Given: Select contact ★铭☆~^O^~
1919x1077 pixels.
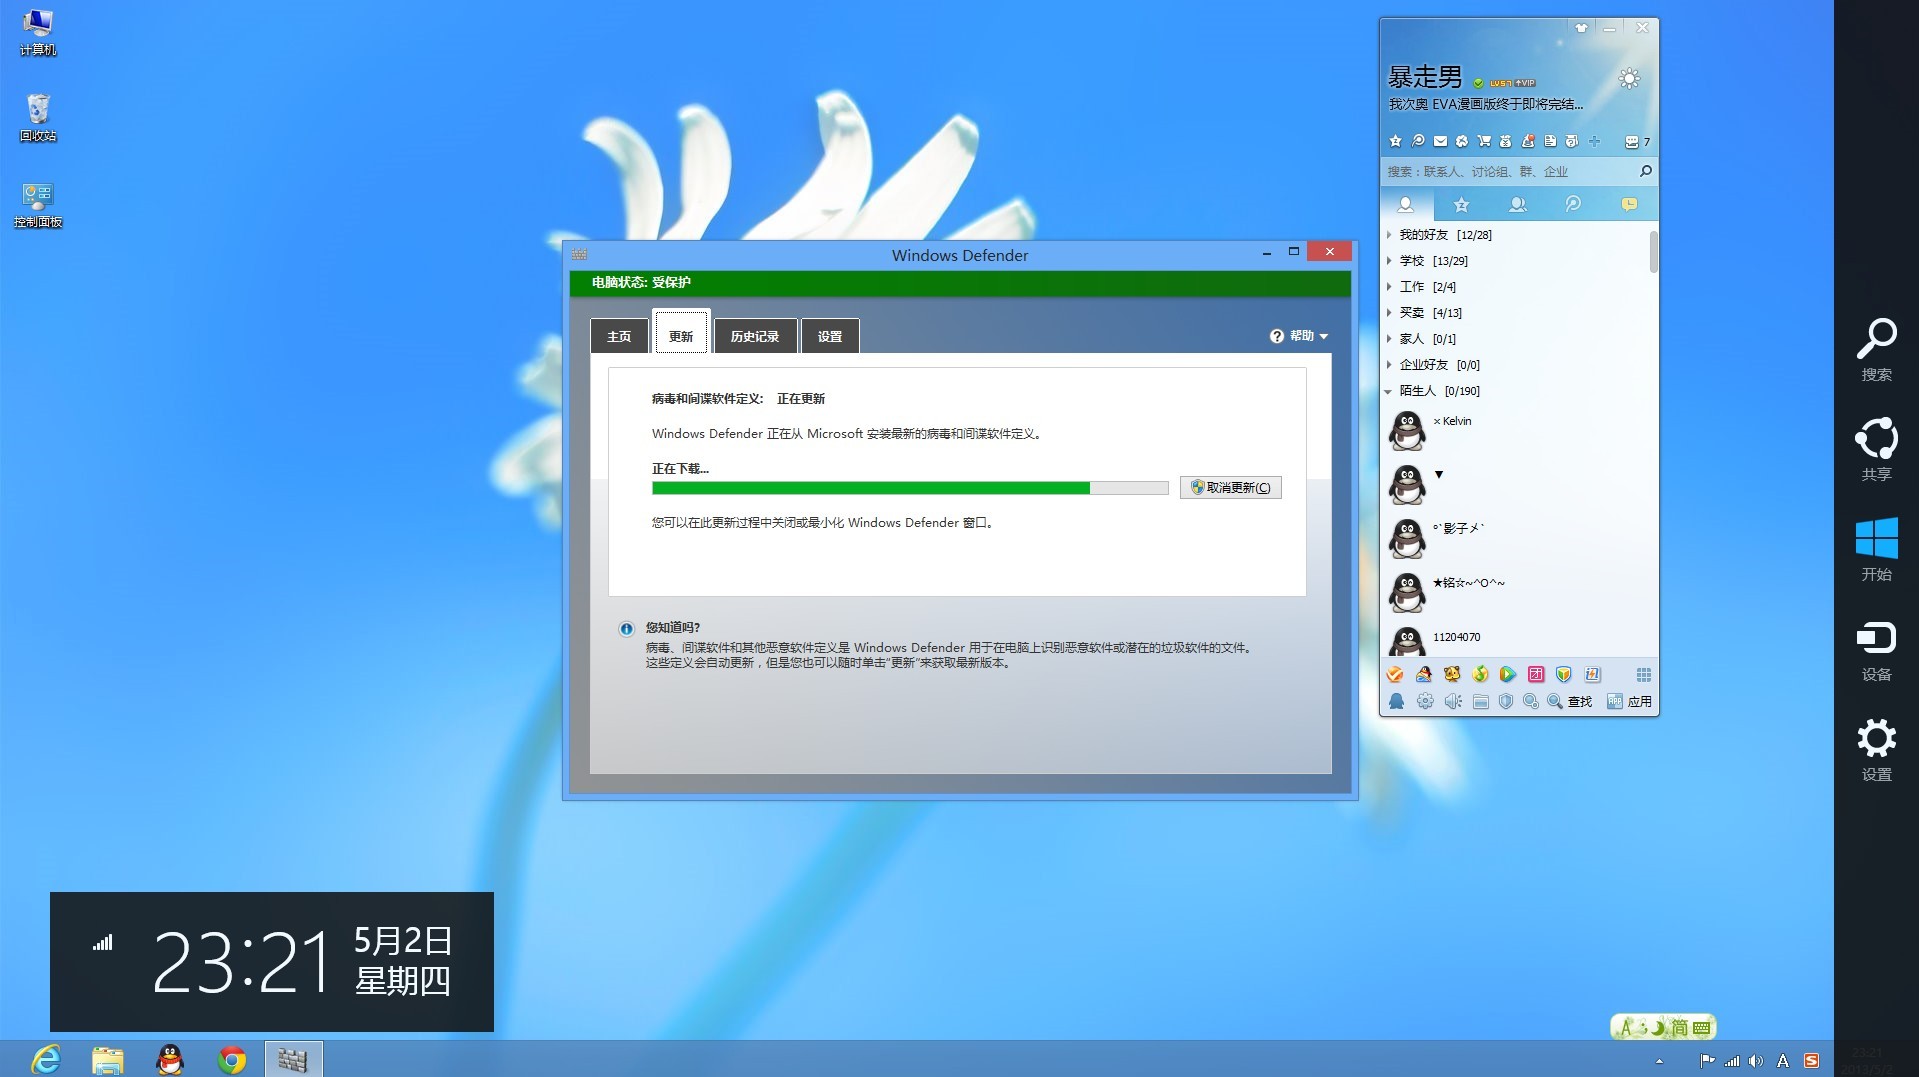Looking at the screenshot, I should coord(1514,592).
